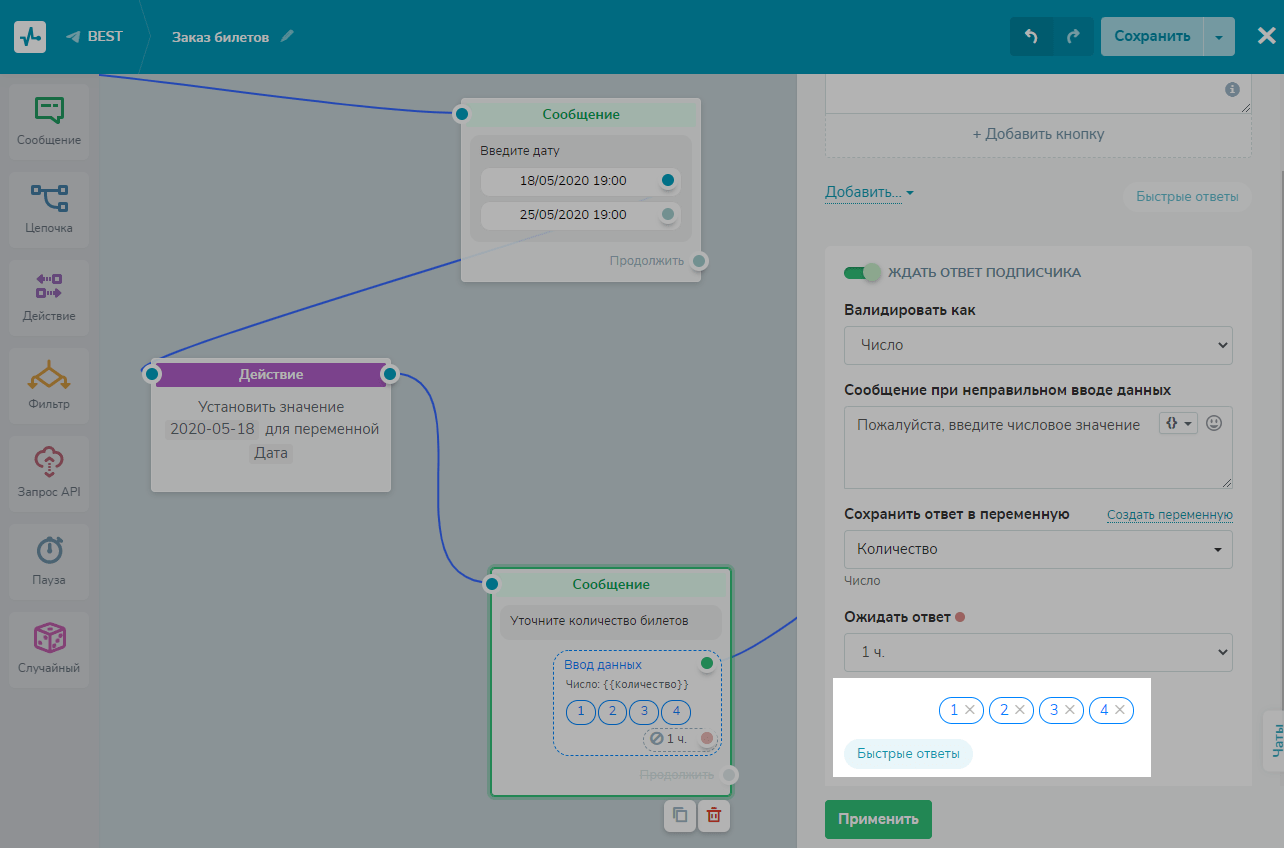Click the pulse logo icon in the header
Image resolution: width=1284 pixels, height=848 pixels.
click(30, 37)
